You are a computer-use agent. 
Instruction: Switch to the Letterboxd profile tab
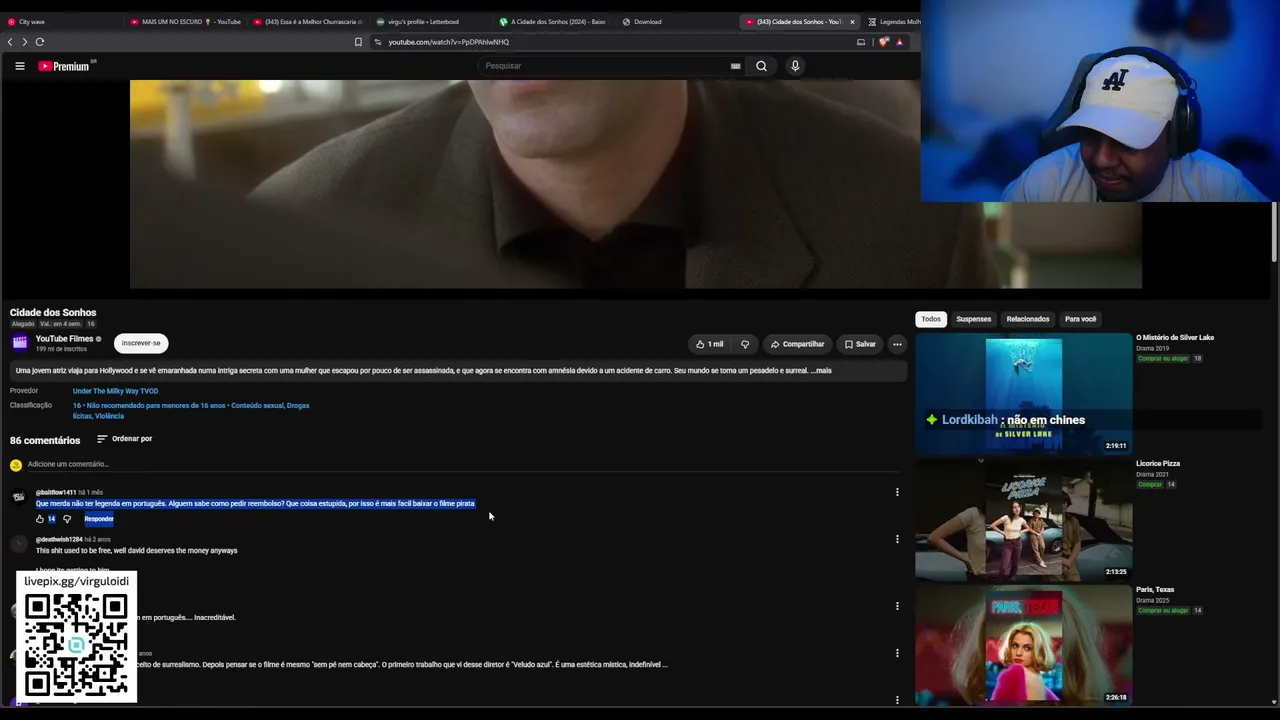pyautogui.click(x=430, y=22)
